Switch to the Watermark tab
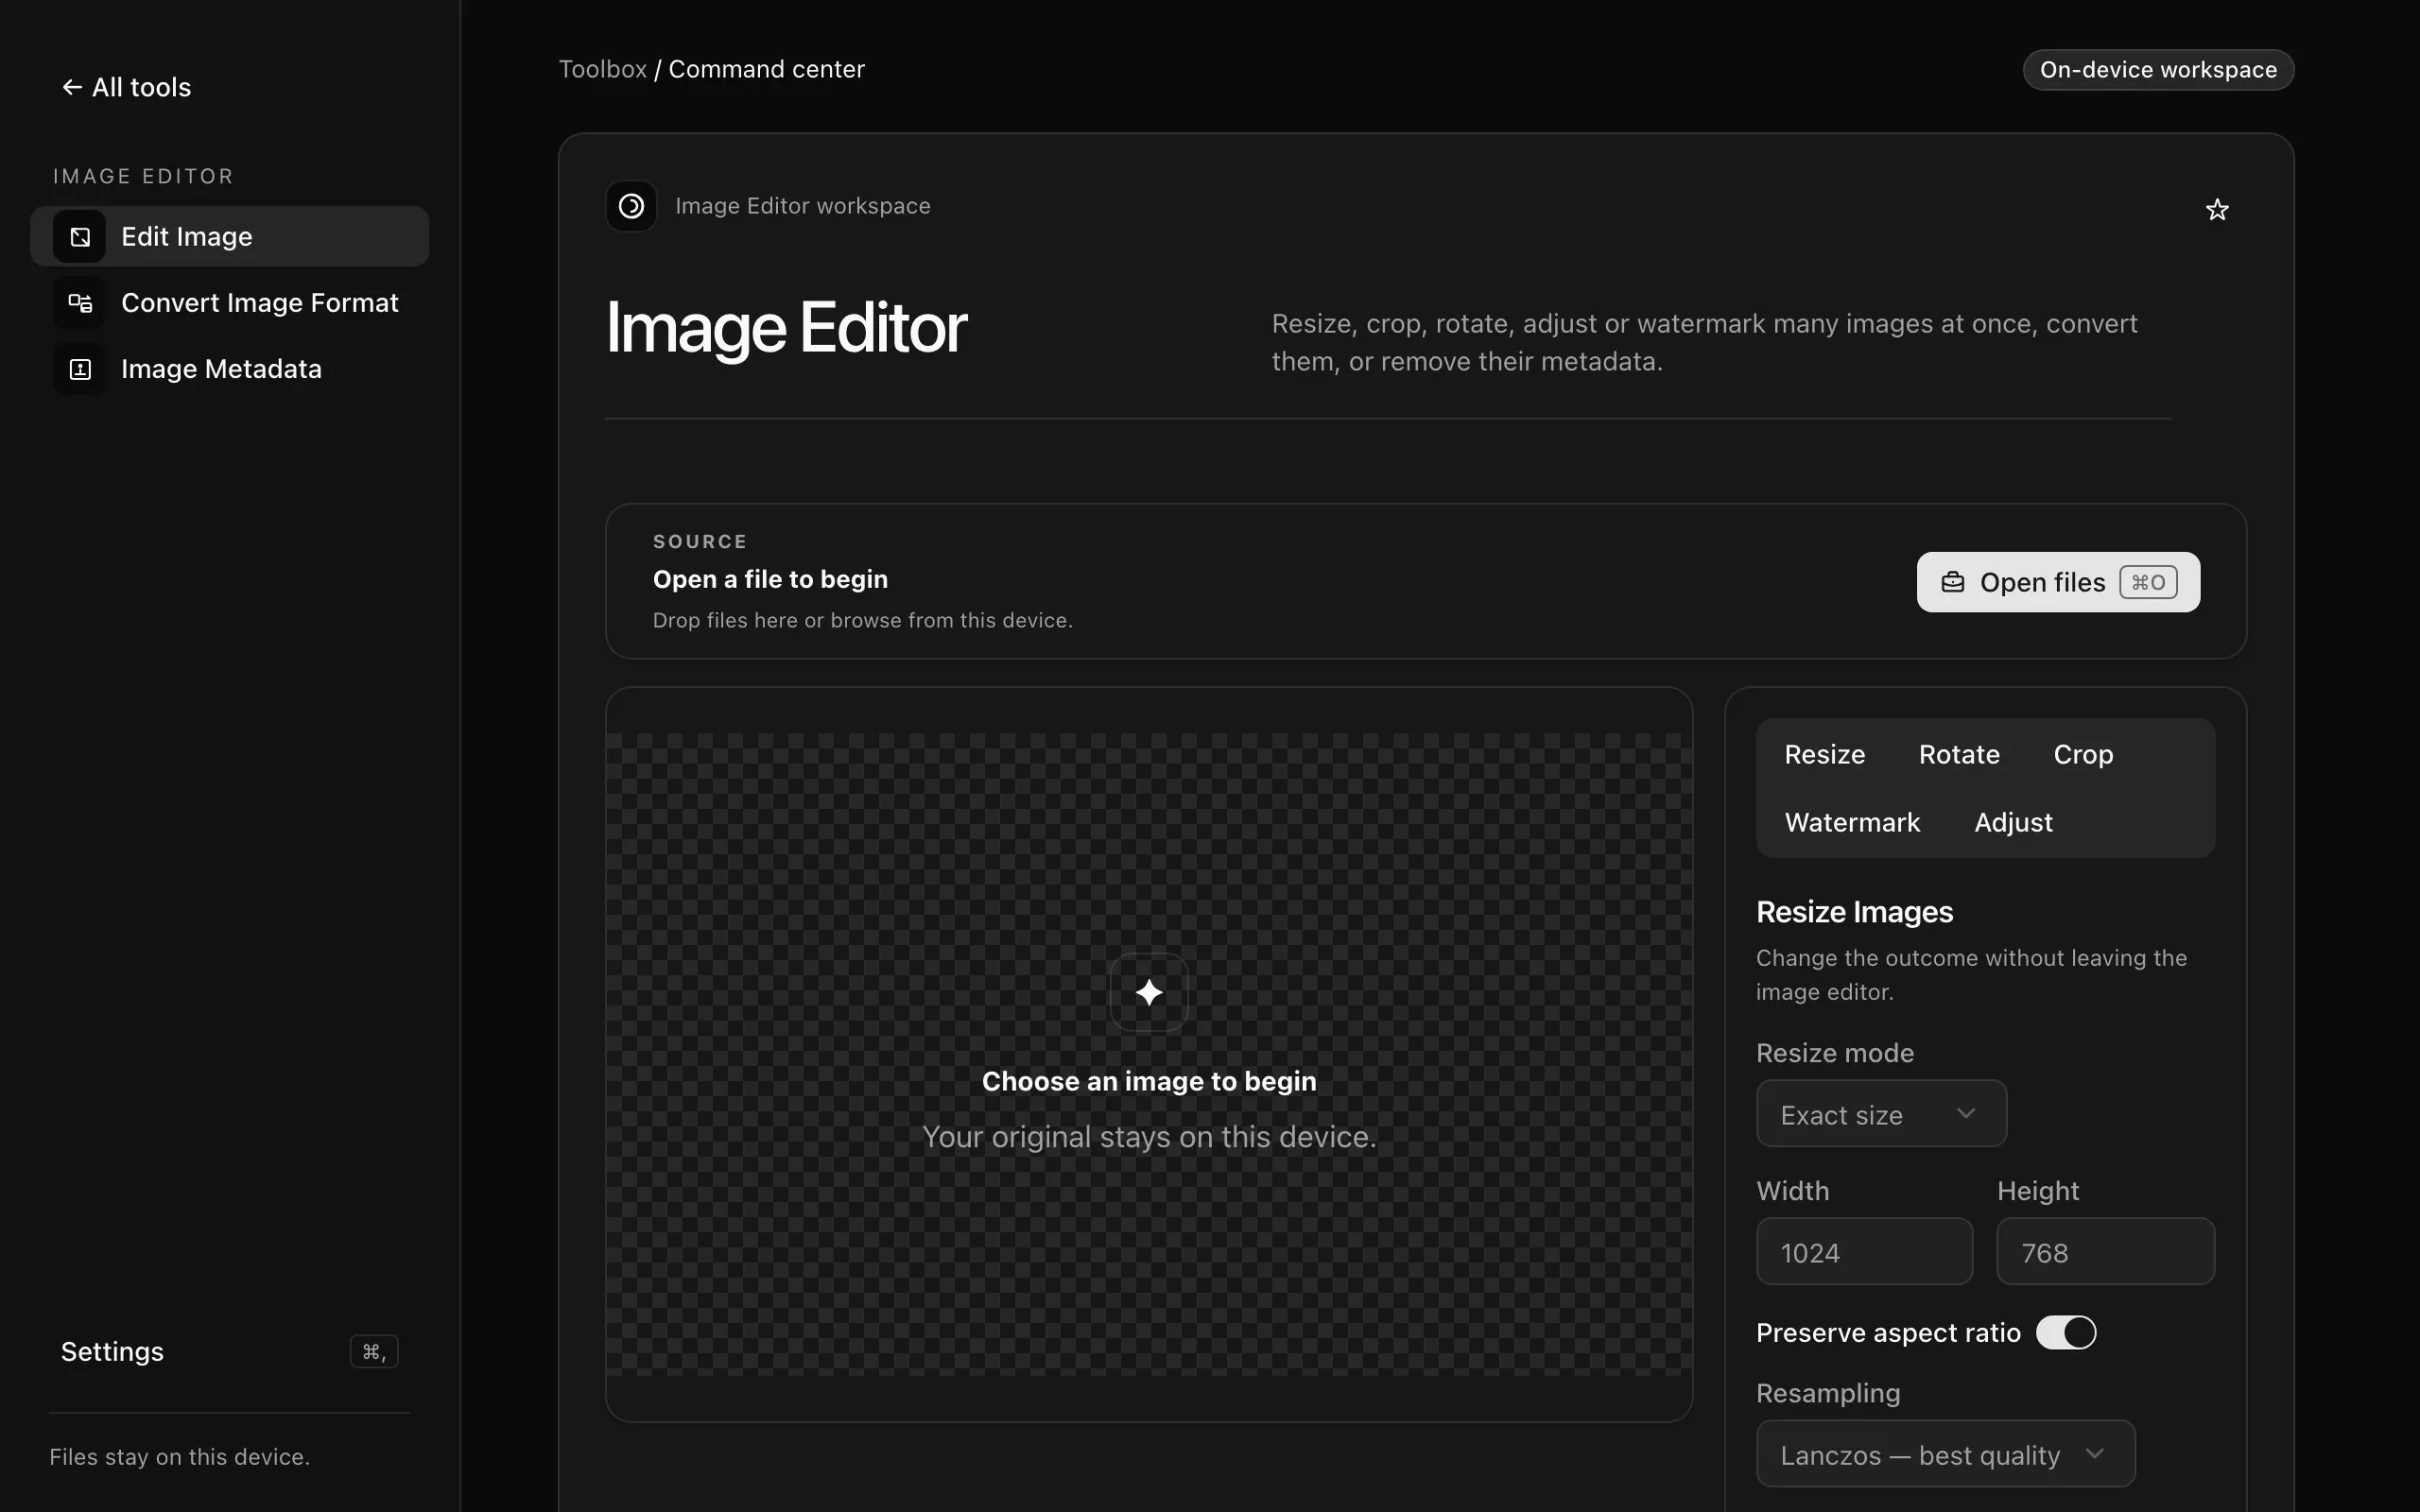This screenshot has width=2420, height=1512. (1852, 822)
